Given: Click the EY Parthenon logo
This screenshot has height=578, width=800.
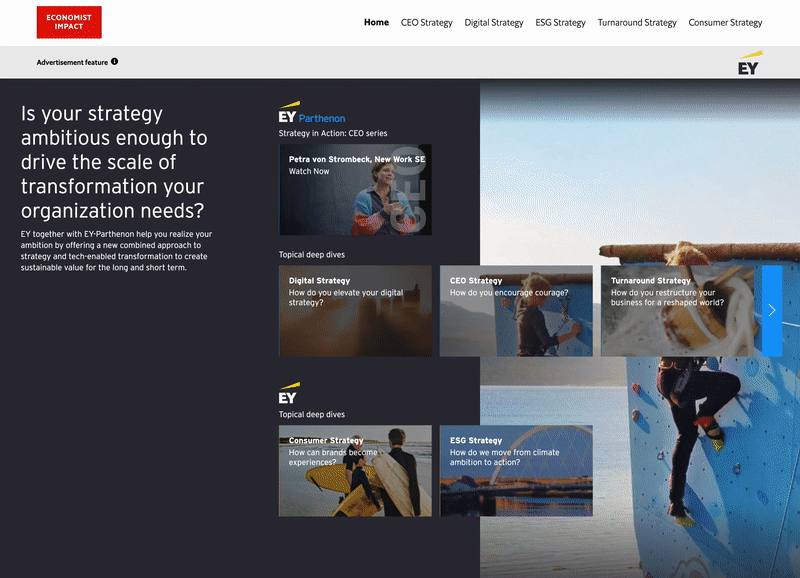Looking at the screenshot, I should point(312,112).
